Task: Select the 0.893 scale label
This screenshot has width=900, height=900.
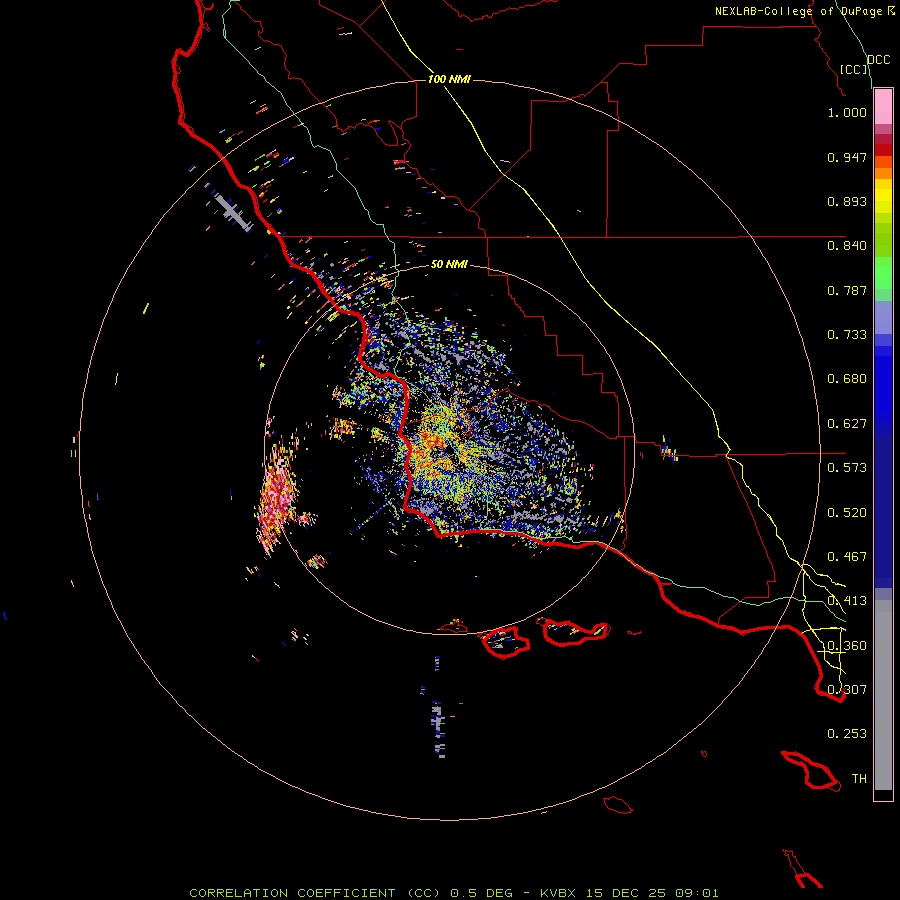Action: (847, 201)
